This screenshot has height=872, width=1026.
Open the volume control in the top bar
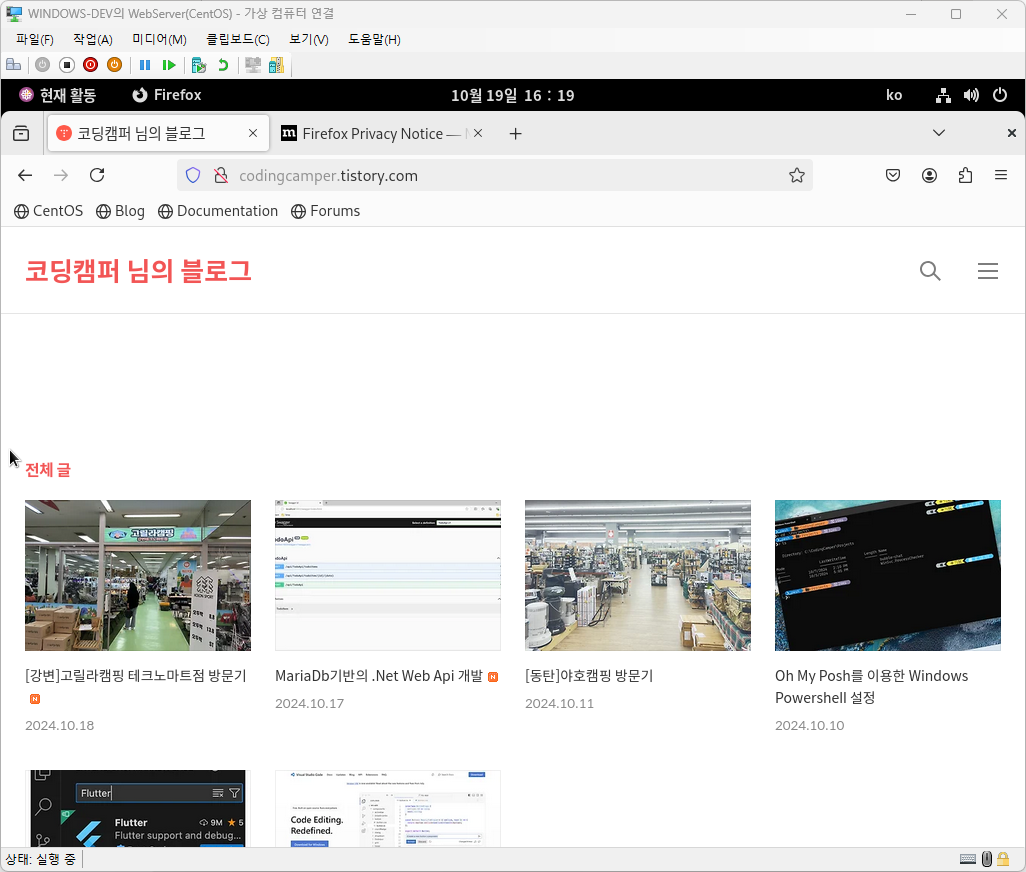pyautogui.click(x=971, y=95)
